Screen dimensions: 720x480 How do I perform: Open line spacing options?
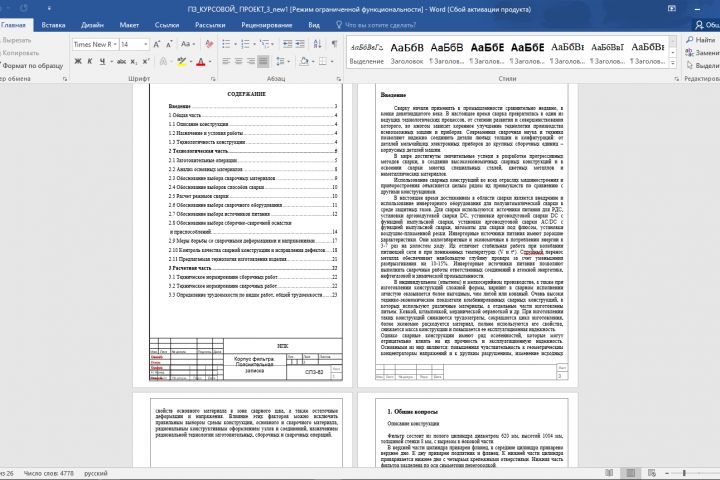(x=280, y=61)
